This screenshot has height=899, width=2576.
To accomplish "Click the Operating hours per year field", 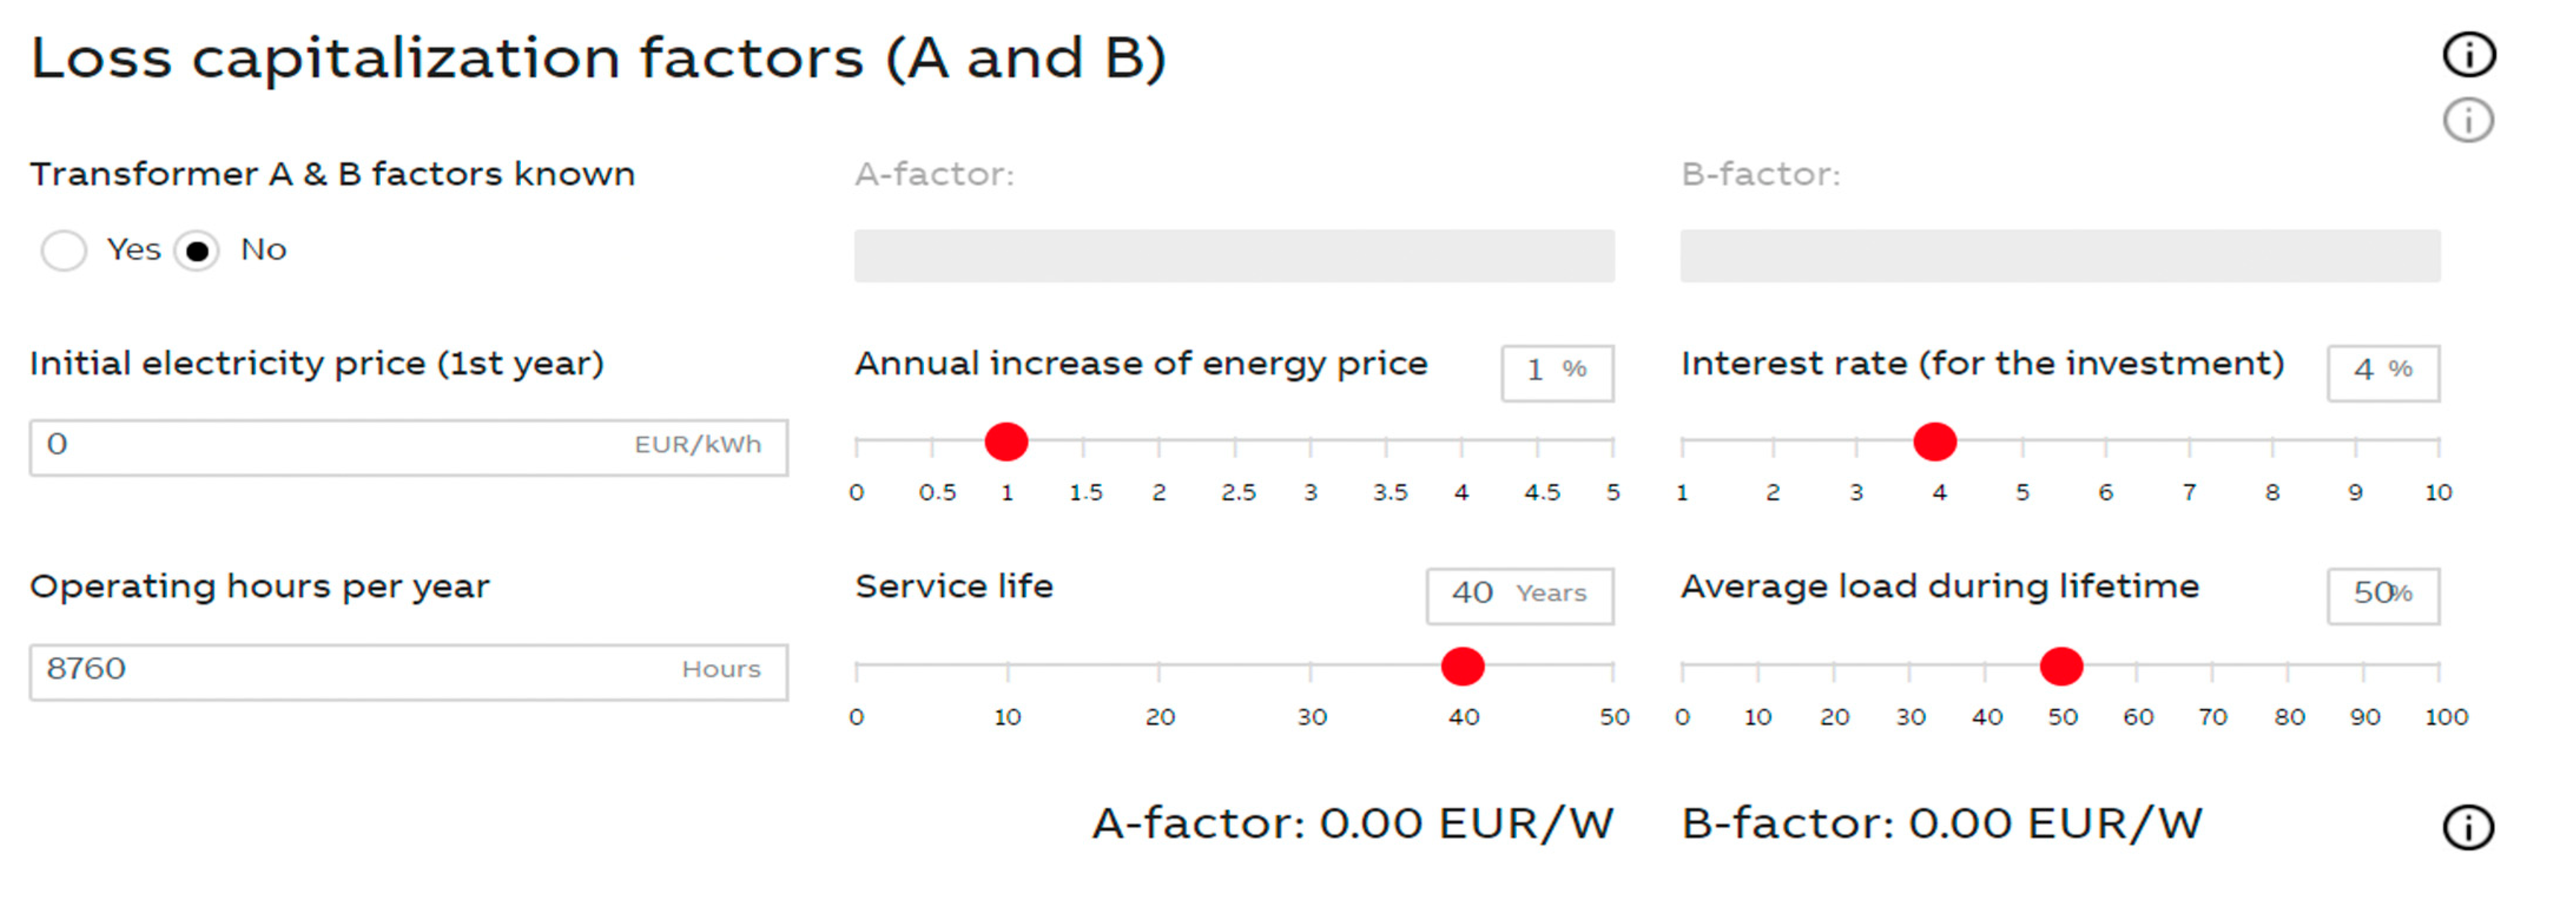I will click(408, 671).
